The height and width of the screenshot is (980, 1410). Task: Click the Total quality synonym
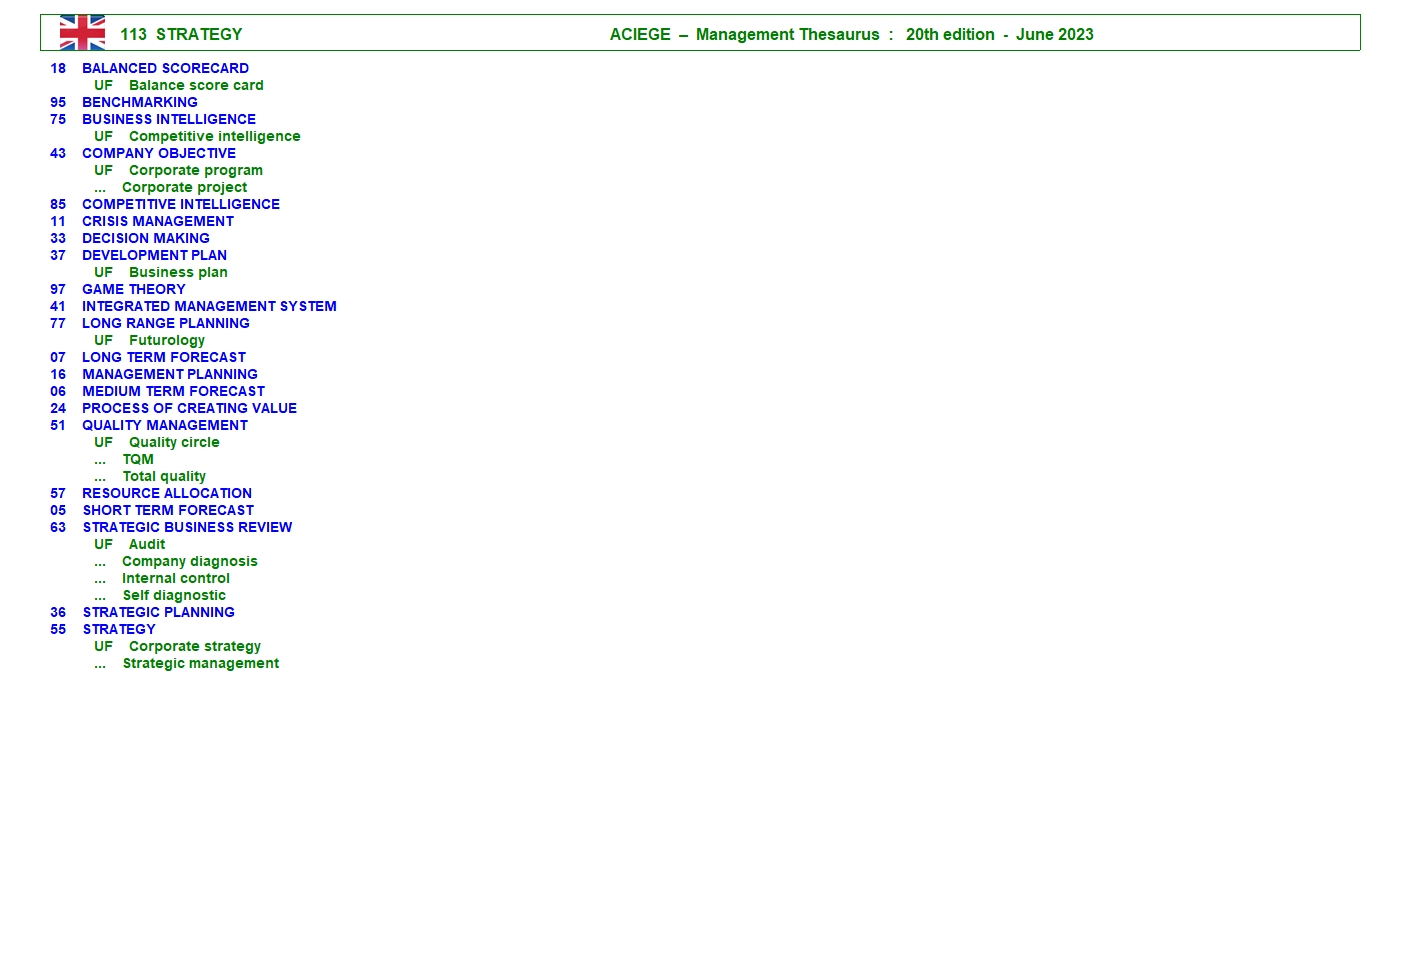tap(164, 476)
